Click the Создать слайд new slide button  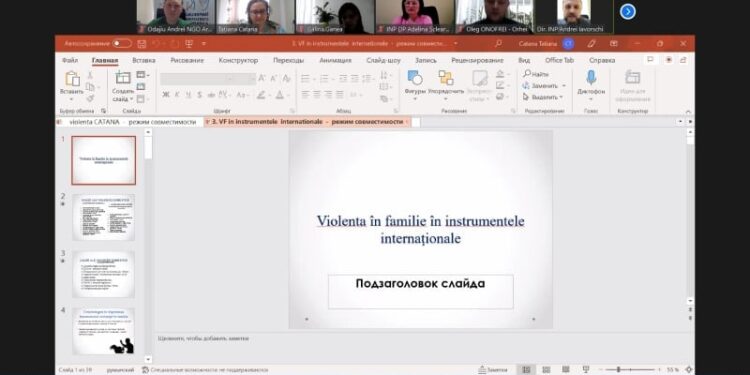123,86
